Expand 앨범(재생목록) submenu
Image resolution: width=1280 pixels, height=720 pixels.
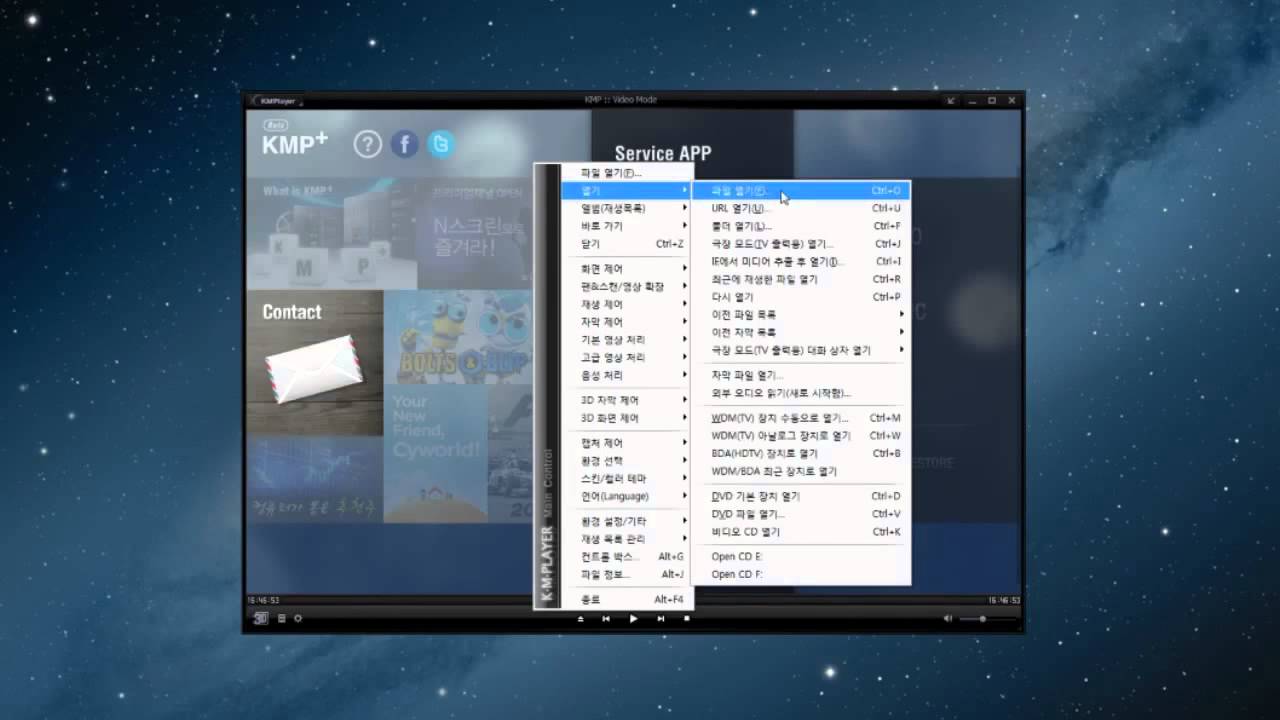[x=626, y=208]
